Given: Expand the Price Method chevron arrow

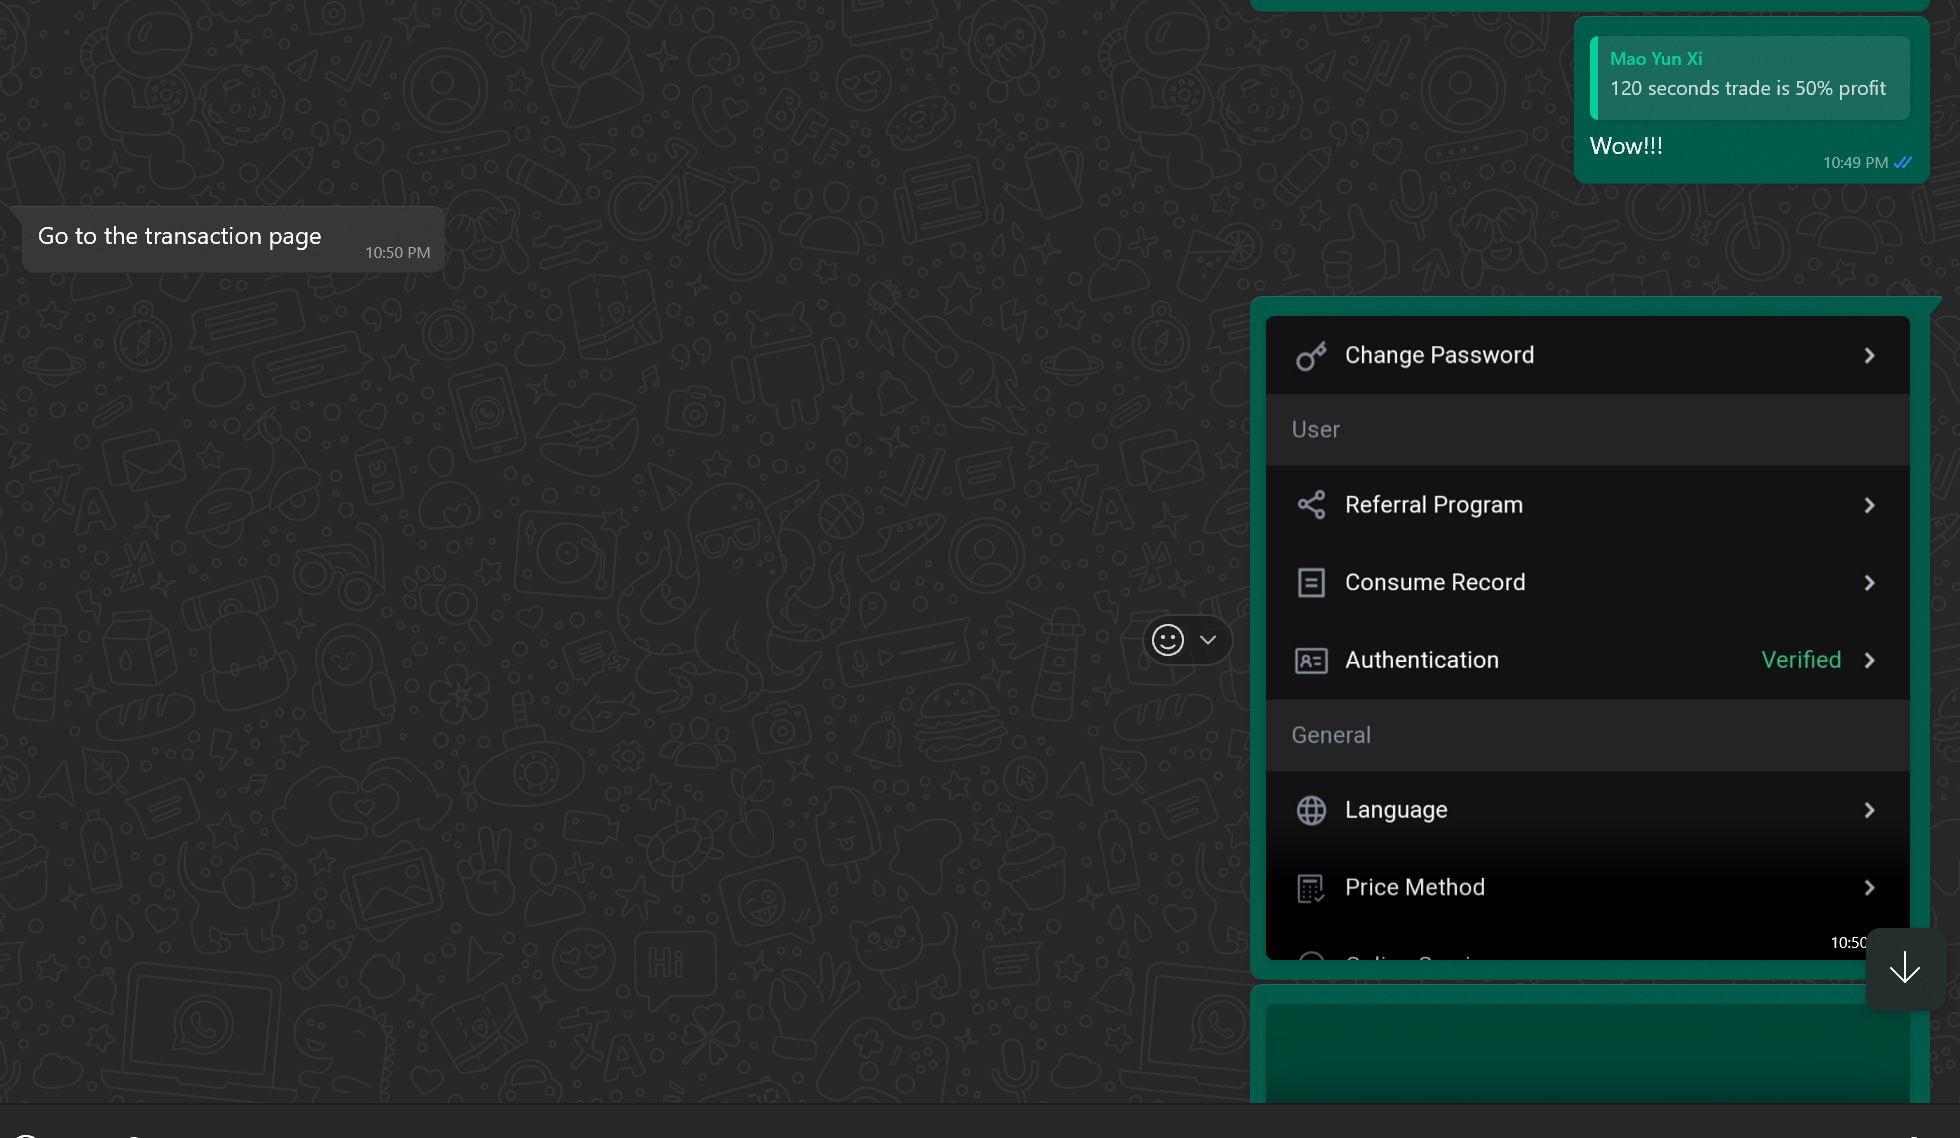Looking at the screenshot, I should 1869,888.
